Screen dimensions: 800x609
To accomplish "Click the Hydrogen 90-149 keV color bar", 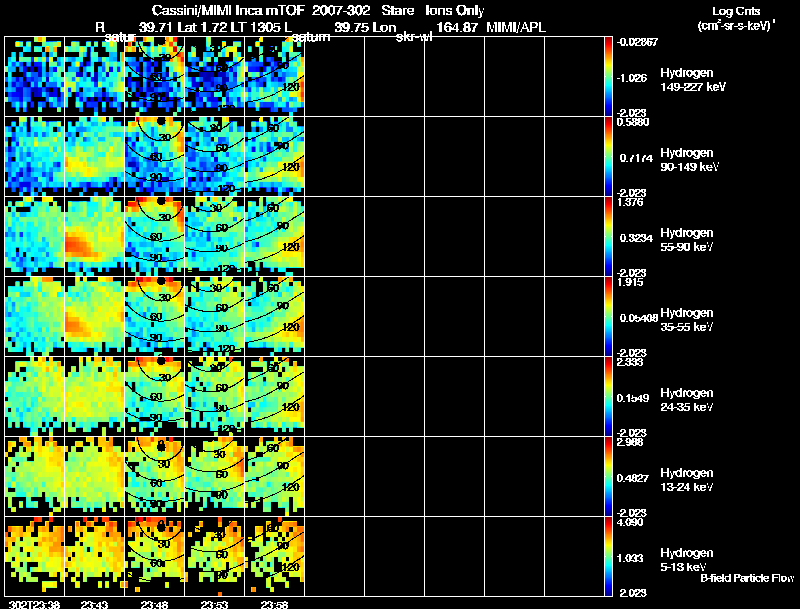I will click(x=608, y=157).
